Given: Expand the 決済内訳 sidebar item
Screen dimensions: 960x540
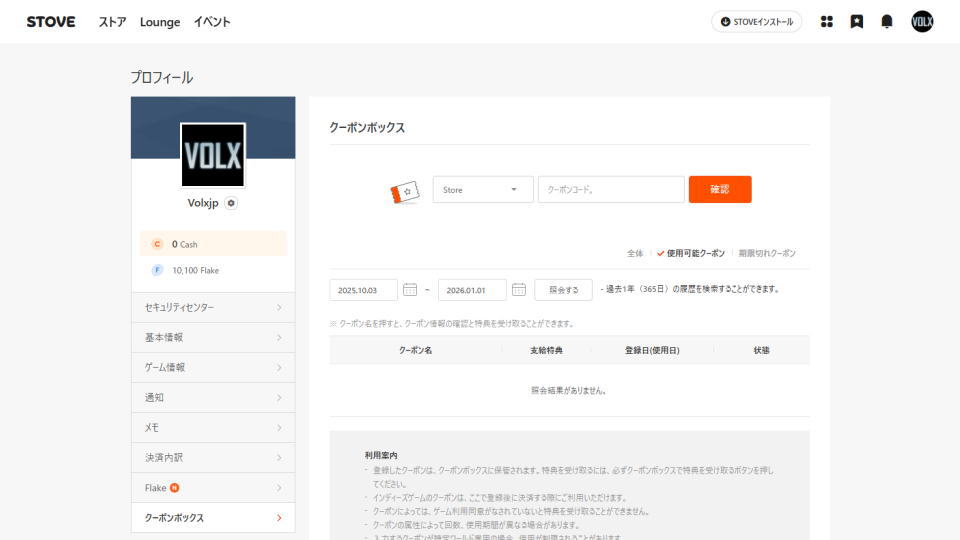Looking at the screenshot, I should (x=213, y=457).
